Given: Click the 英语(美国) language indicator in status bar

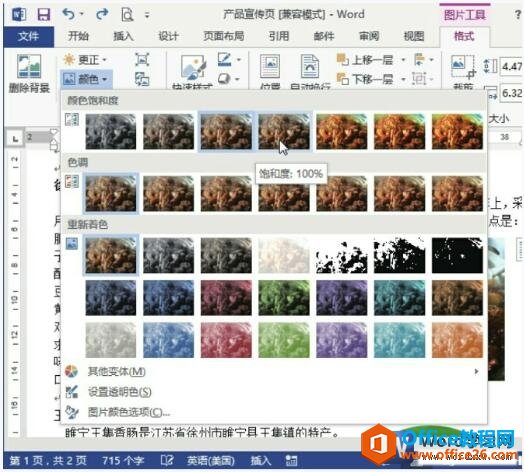Looking at the screenshot, I should pos(211,461).
